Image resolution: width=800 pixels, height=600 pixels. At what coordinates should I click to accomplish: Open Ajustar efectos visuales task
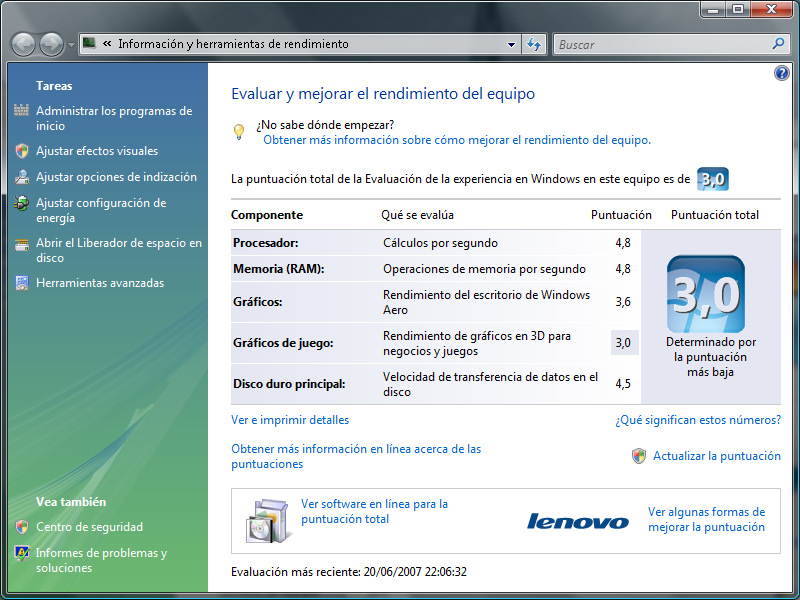(x=96, y=151)
